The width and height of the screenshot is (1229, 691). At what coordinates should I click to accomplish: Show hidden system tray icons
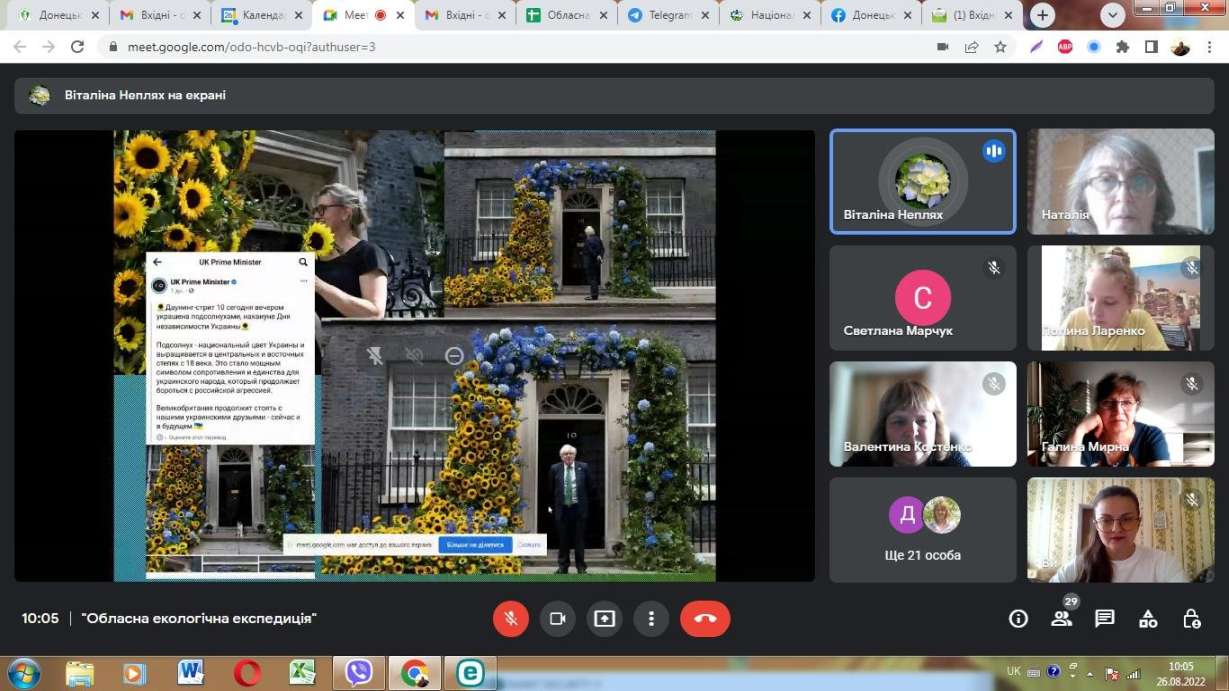click(x=1089, y=673)
